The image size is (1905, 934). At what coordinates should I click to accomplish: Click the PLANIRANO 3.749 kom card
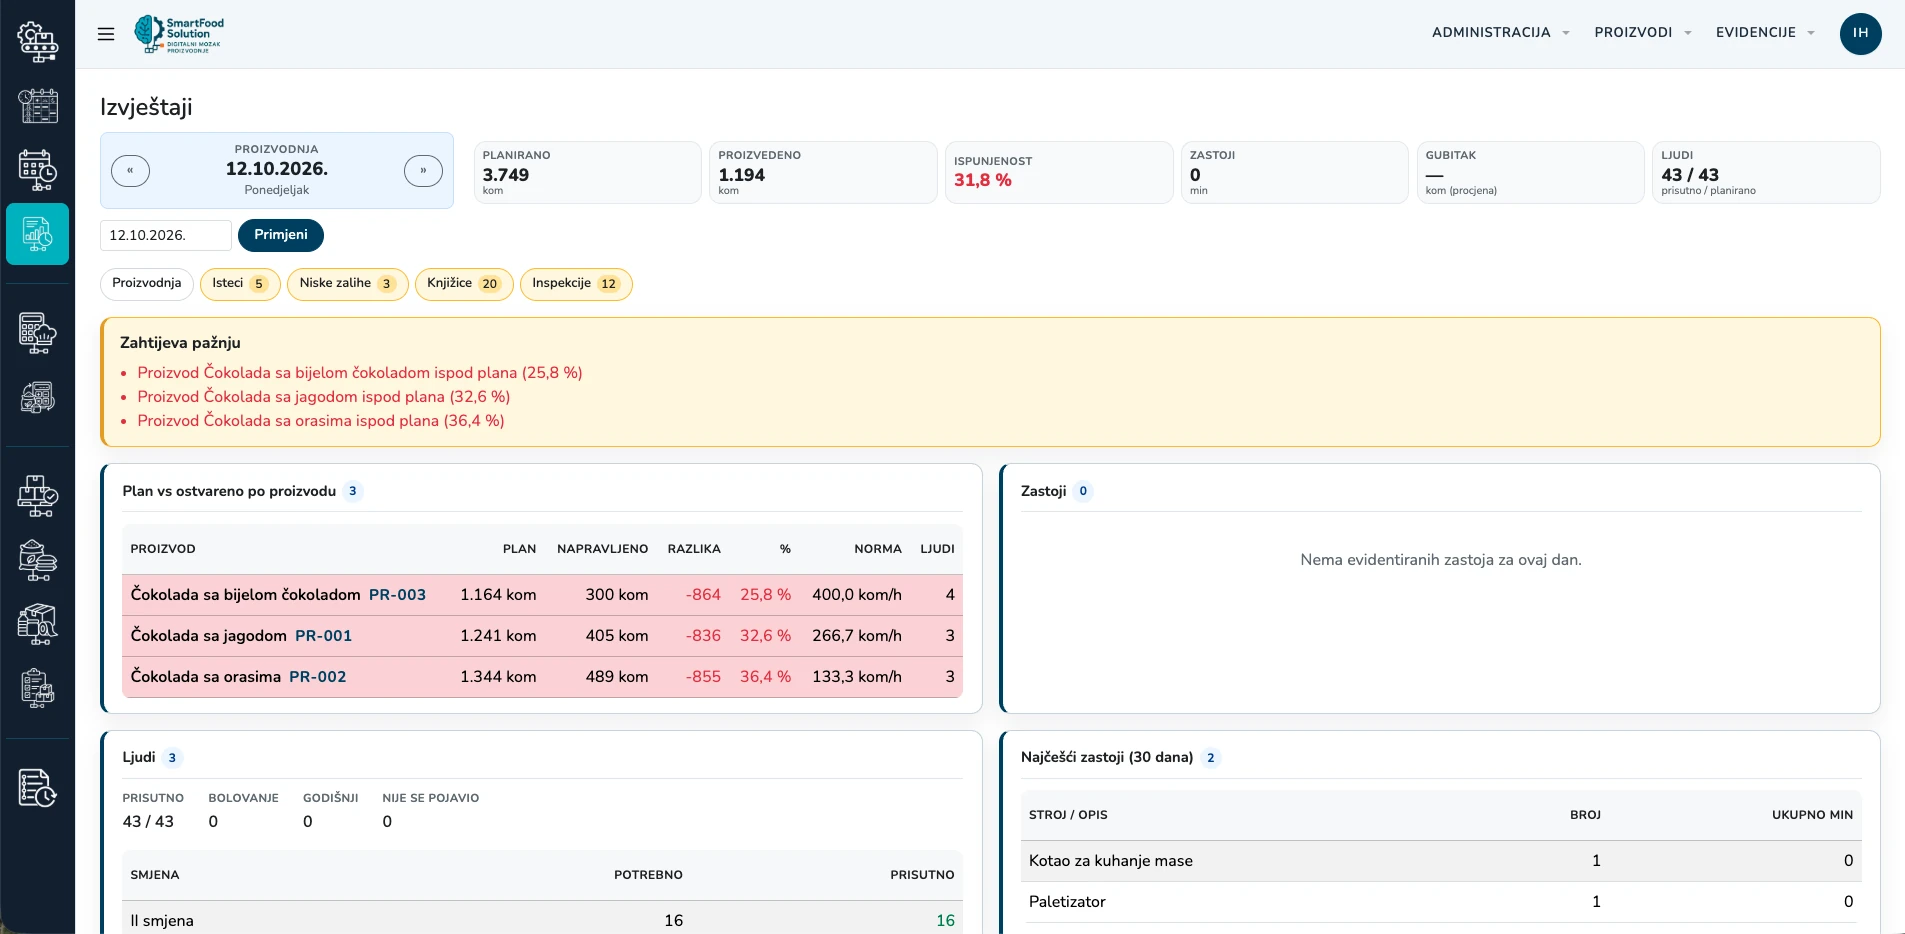[587, 172]
